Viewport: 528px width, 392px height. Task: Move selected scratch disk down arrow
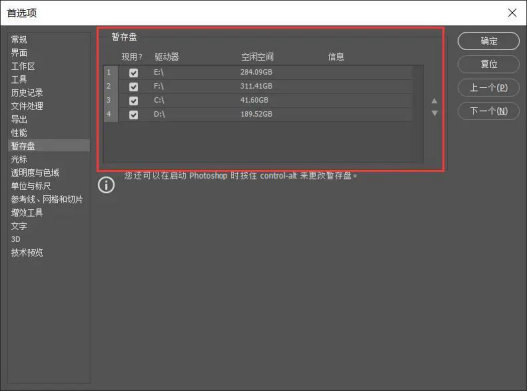[434, 113]
